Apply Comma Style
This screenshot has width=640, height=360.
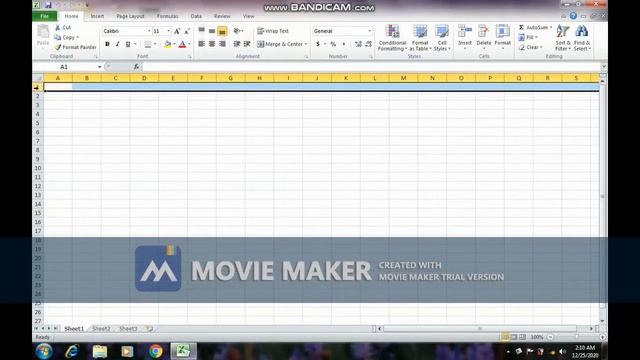click(x=344, y=44)
